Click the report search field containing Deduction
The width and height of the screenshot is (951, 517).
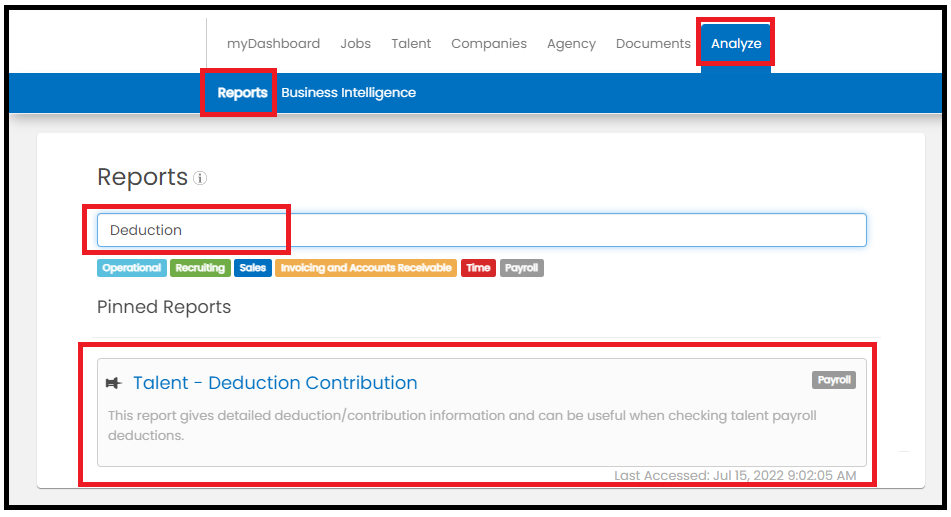(482, 230)
